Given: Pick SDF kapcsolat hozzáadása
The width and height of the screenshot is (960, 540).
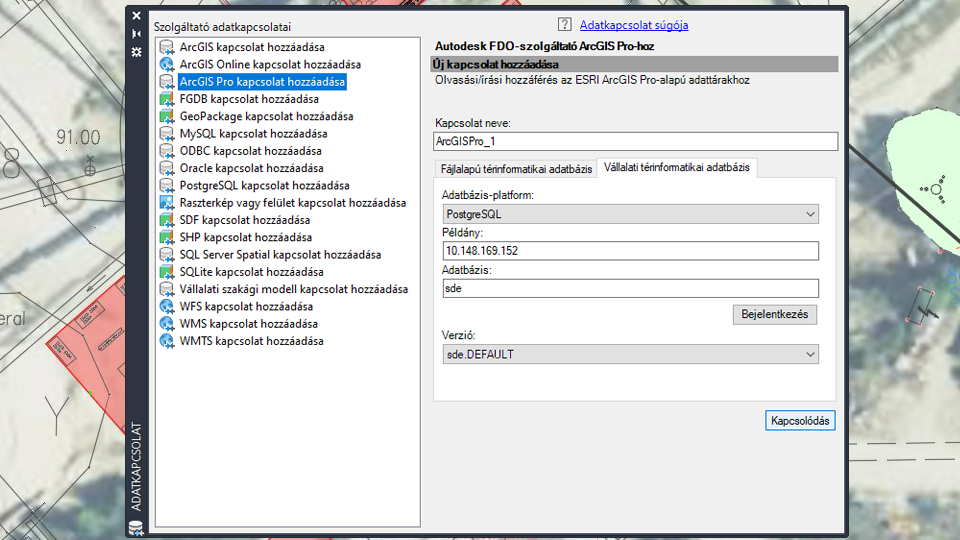Looking at the screenshot, I should [x=245, y=220].
